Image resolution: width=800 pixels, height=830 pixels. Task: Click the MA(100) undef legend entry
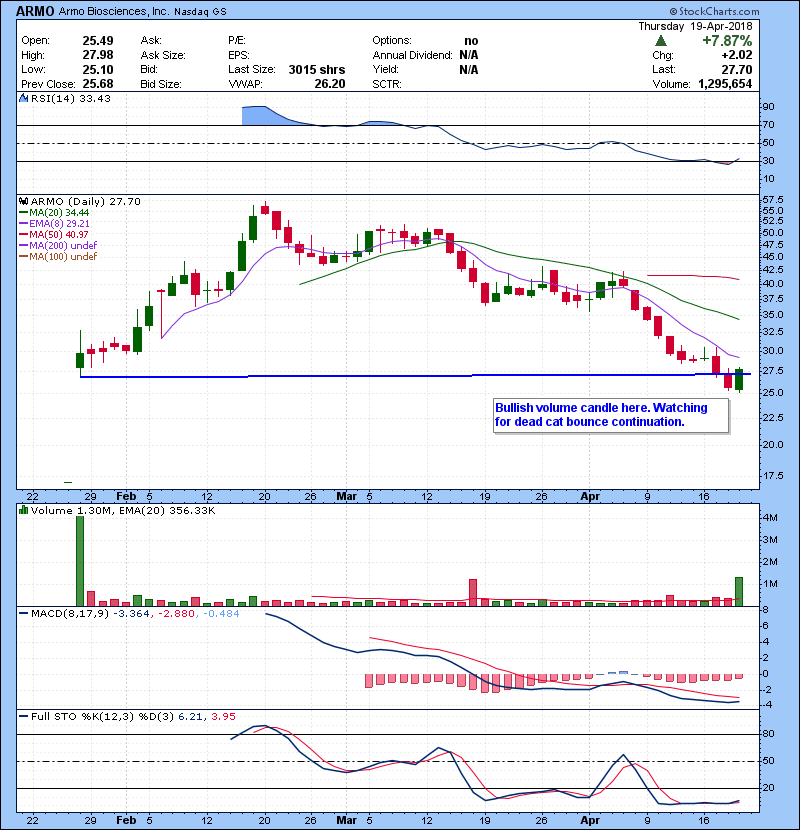[x=58, y=256]
